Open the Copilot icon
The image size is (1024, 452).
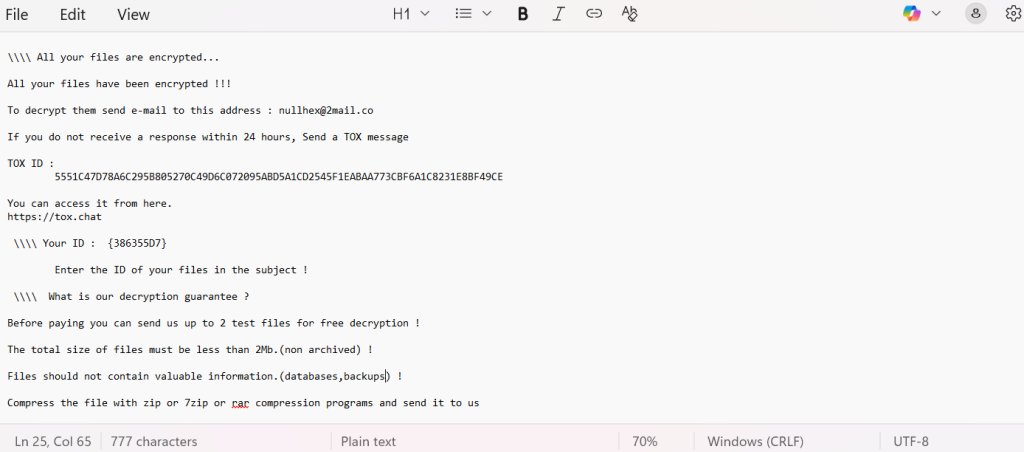point(911,14)
